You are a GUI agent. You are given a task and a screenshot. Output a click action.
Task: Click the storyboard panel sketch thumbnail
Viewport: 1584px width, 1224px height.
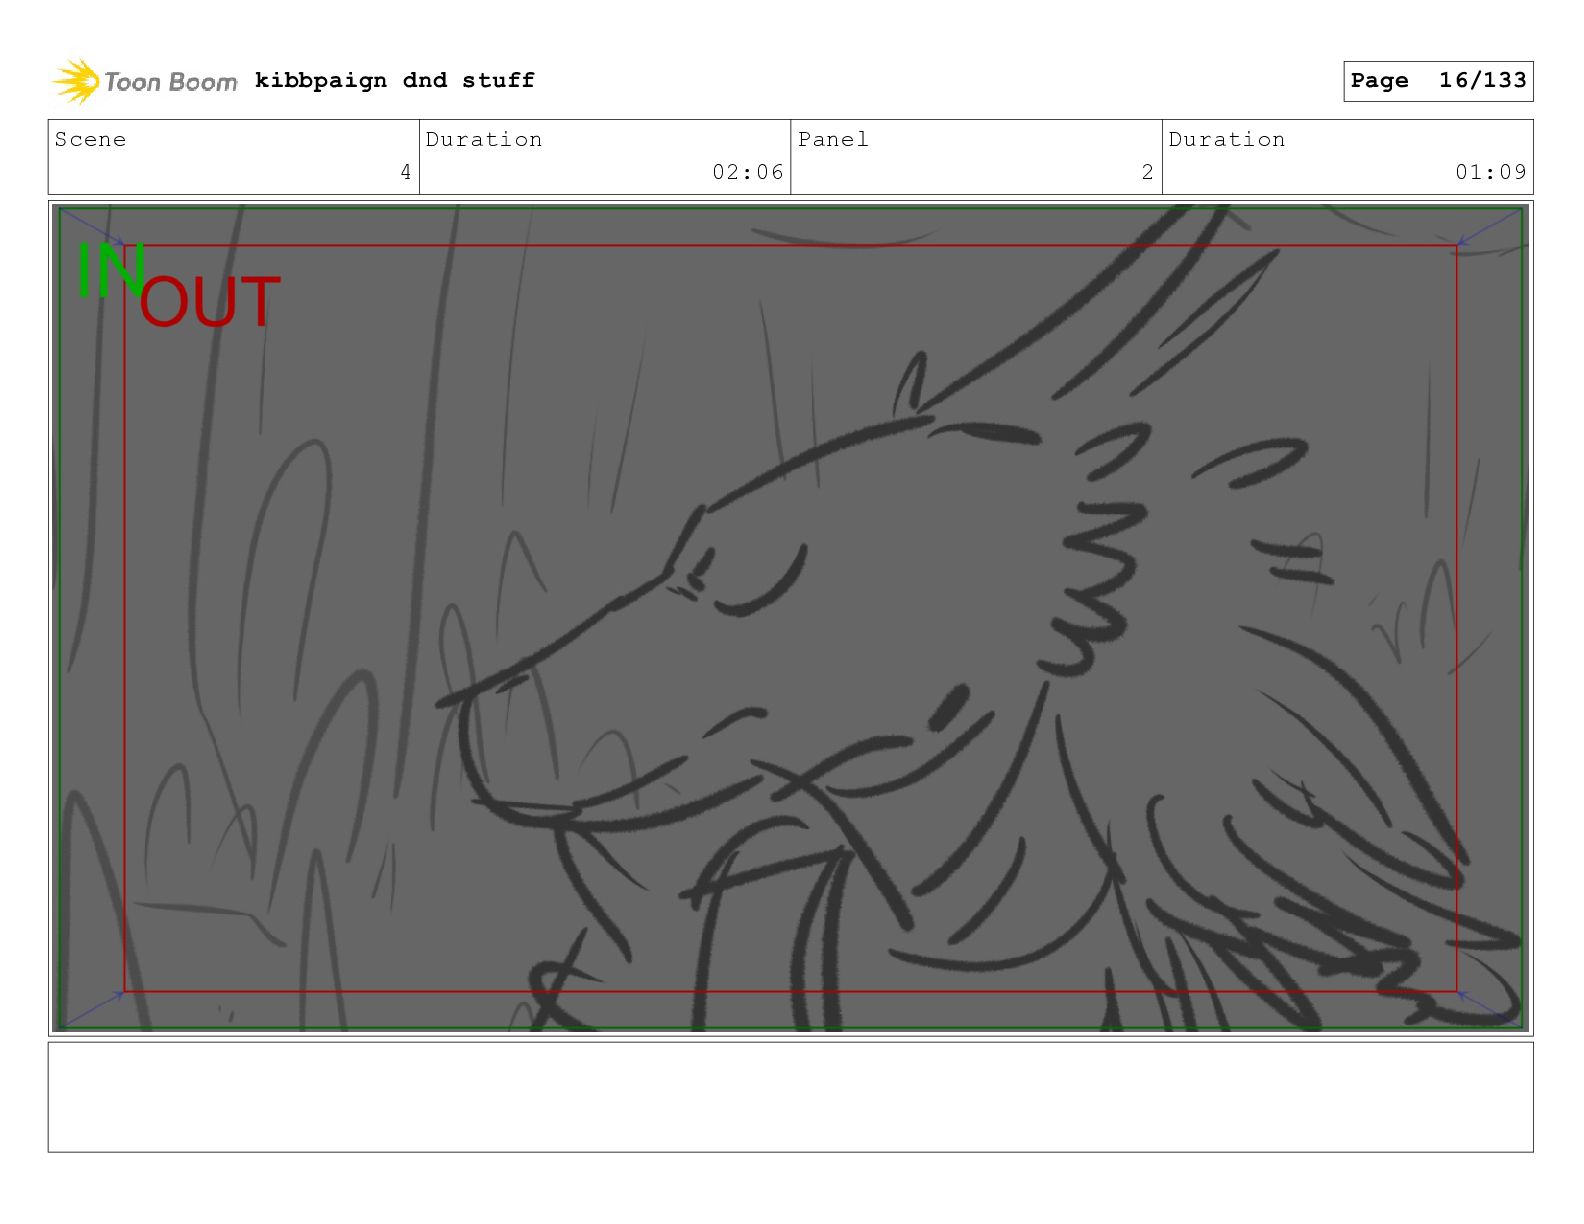pyautogui.click(x=790, y=617)
